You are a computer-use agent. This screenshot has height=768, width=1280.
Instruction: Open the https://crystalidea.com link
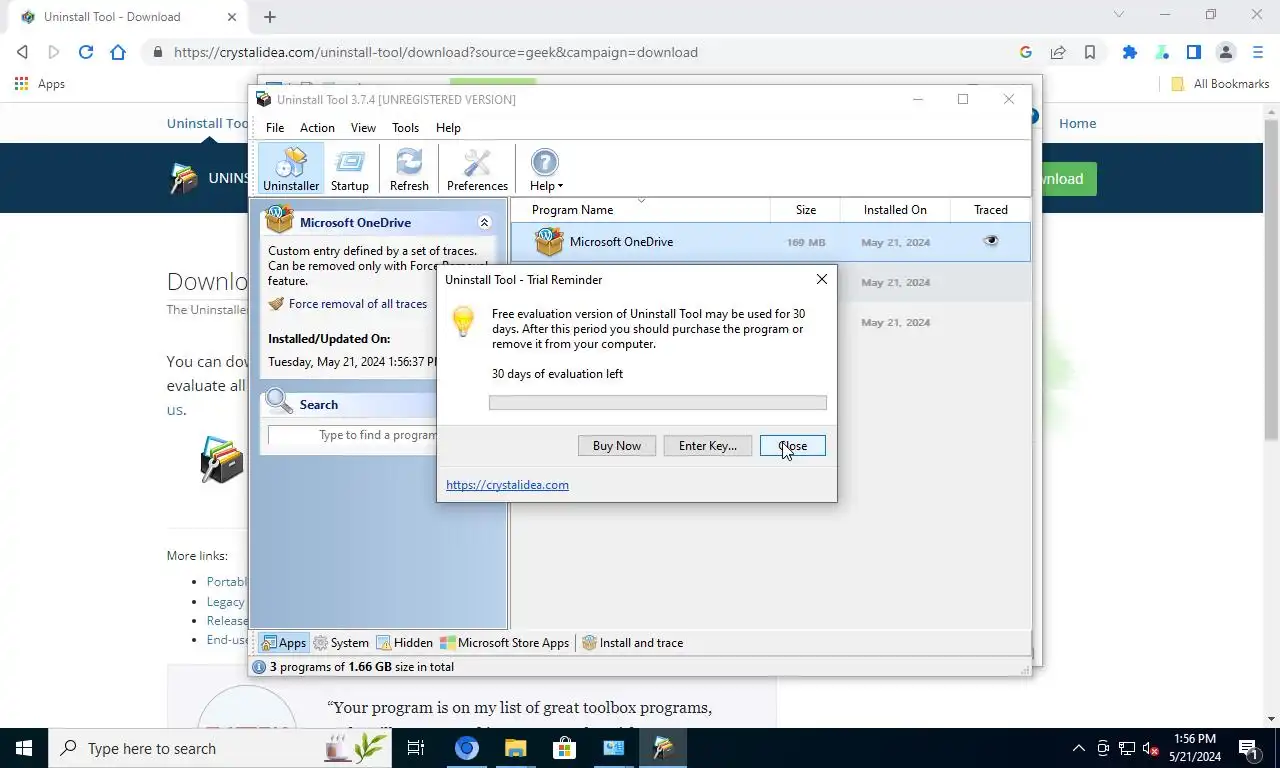[x=507, y=485]
